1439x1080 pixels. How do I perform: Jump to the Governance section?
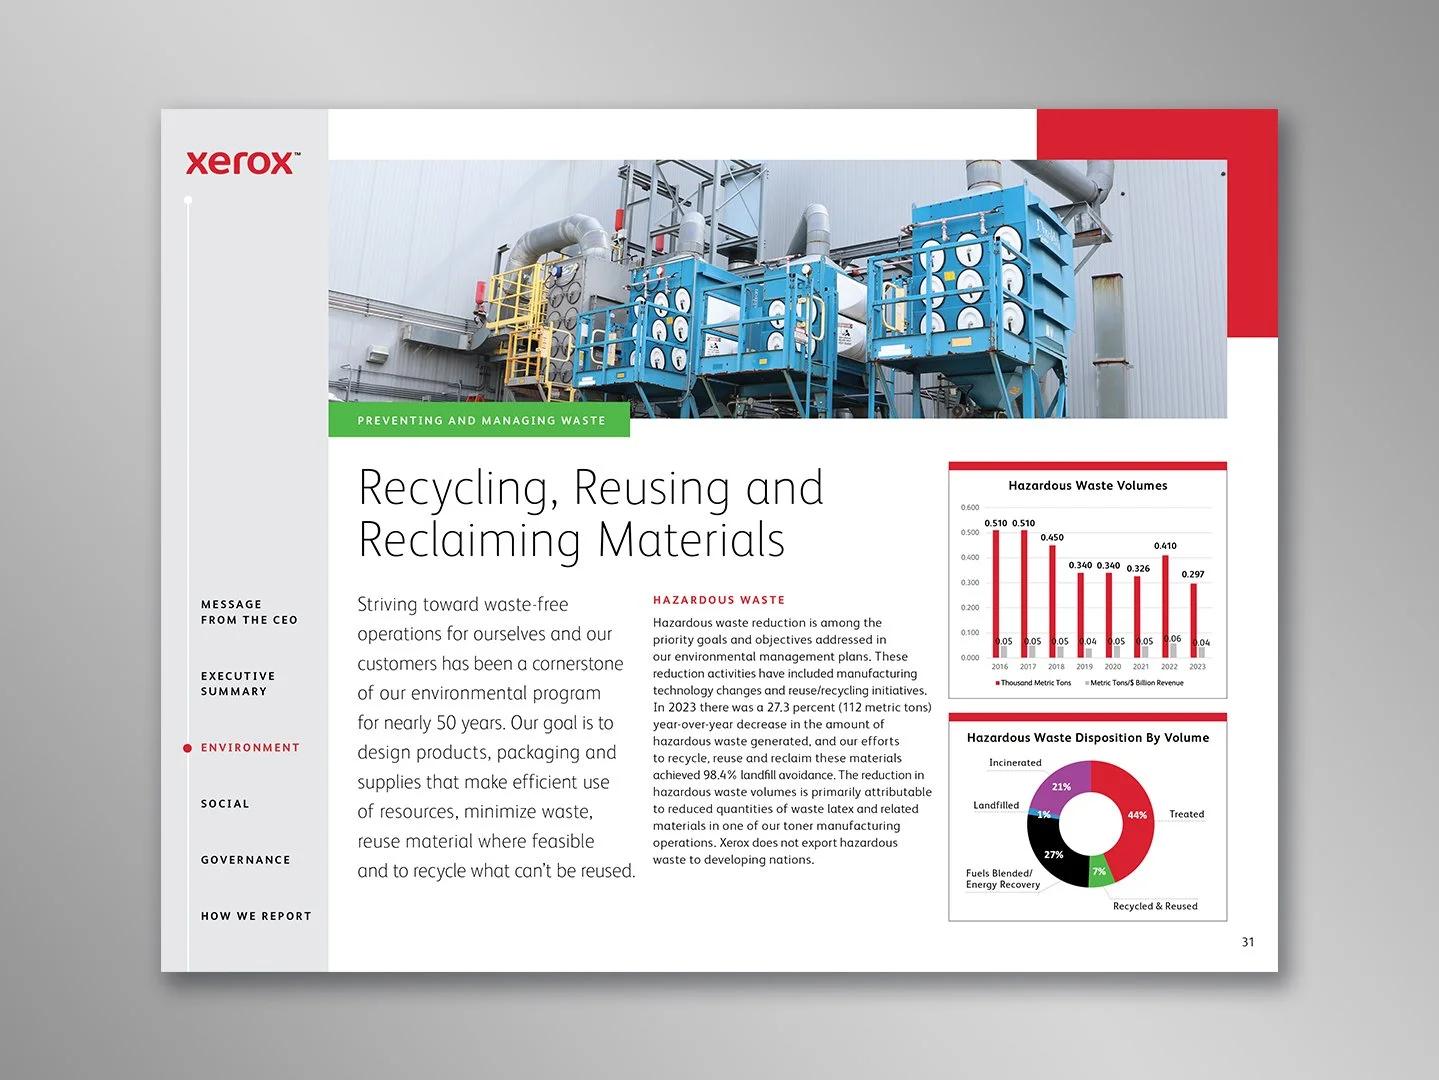click(246, 860)
